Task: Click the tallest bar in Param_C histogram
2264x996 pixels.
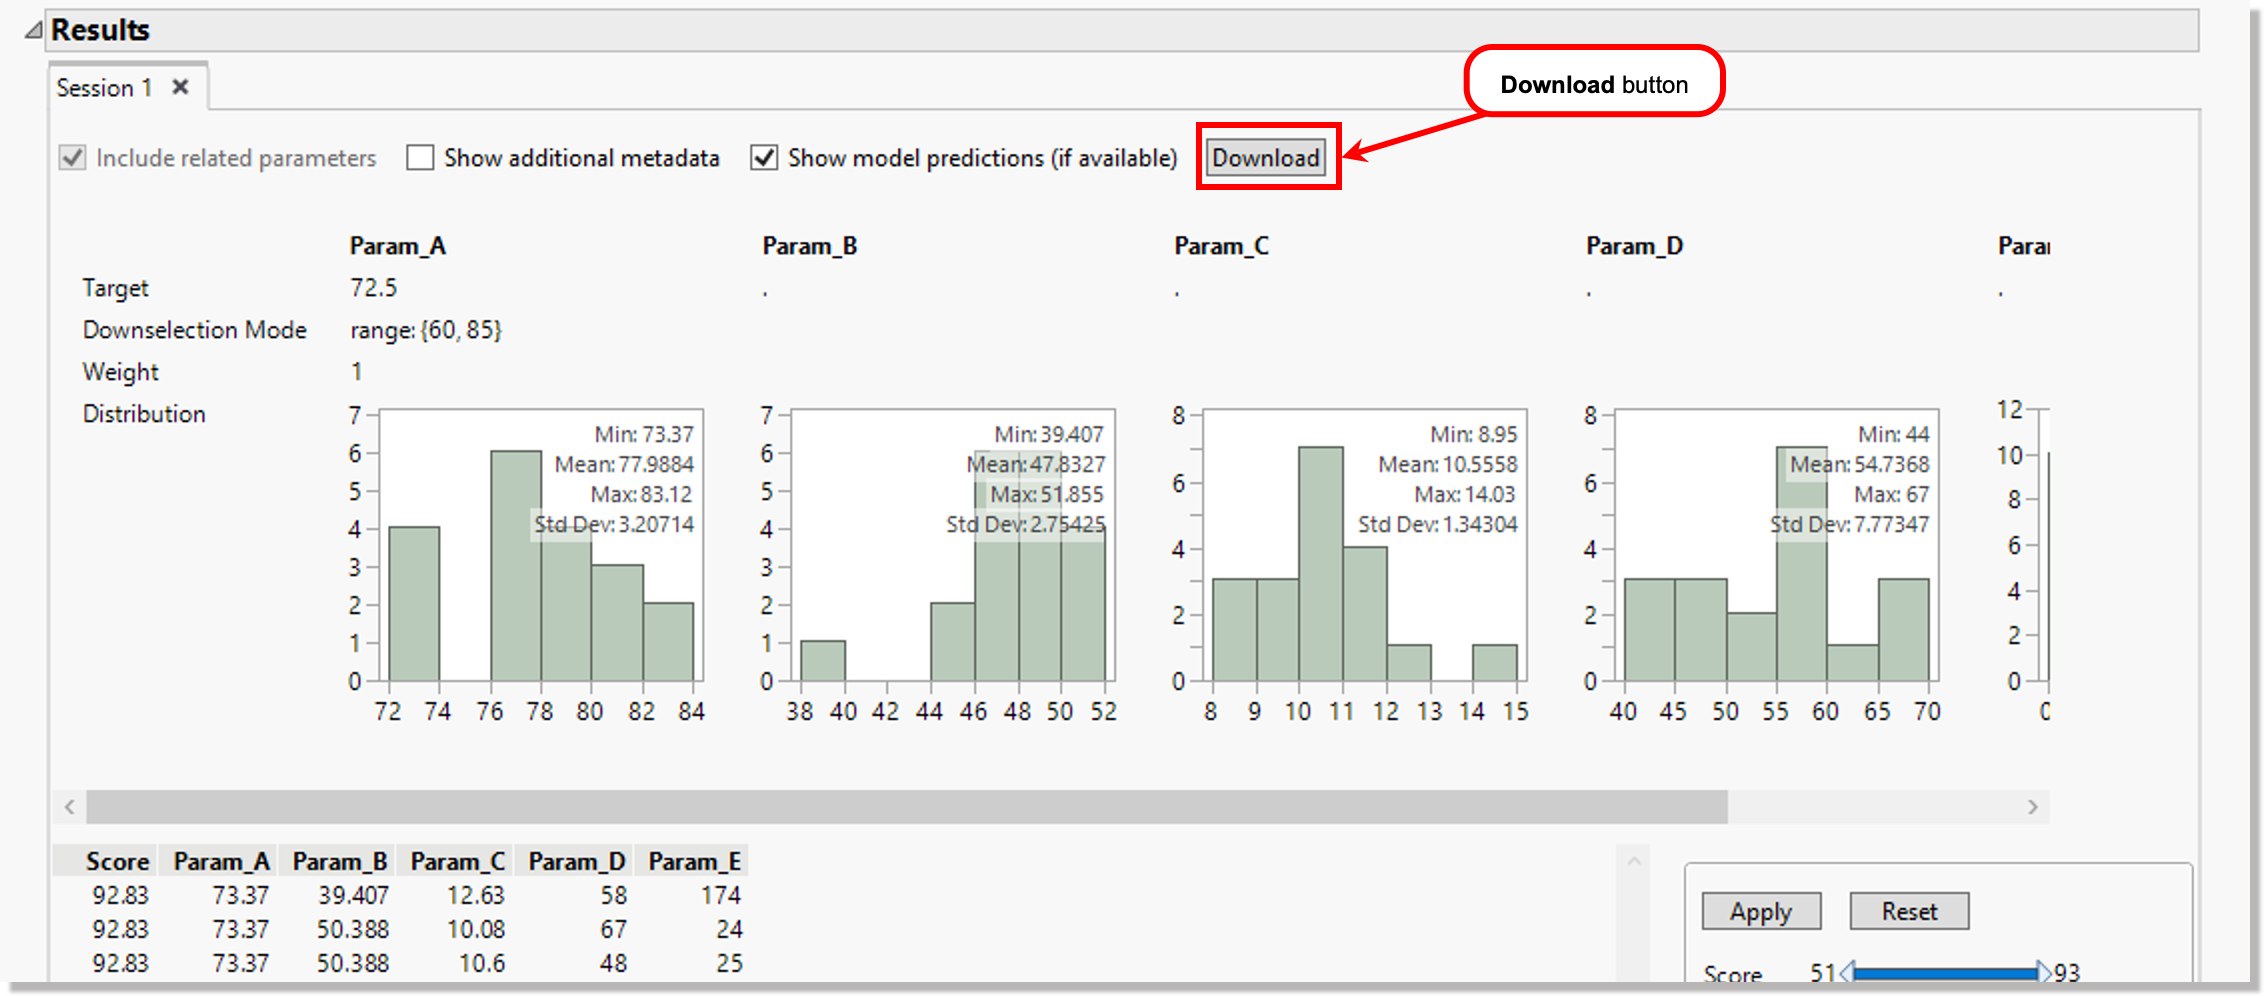Action: point(1321,564)
